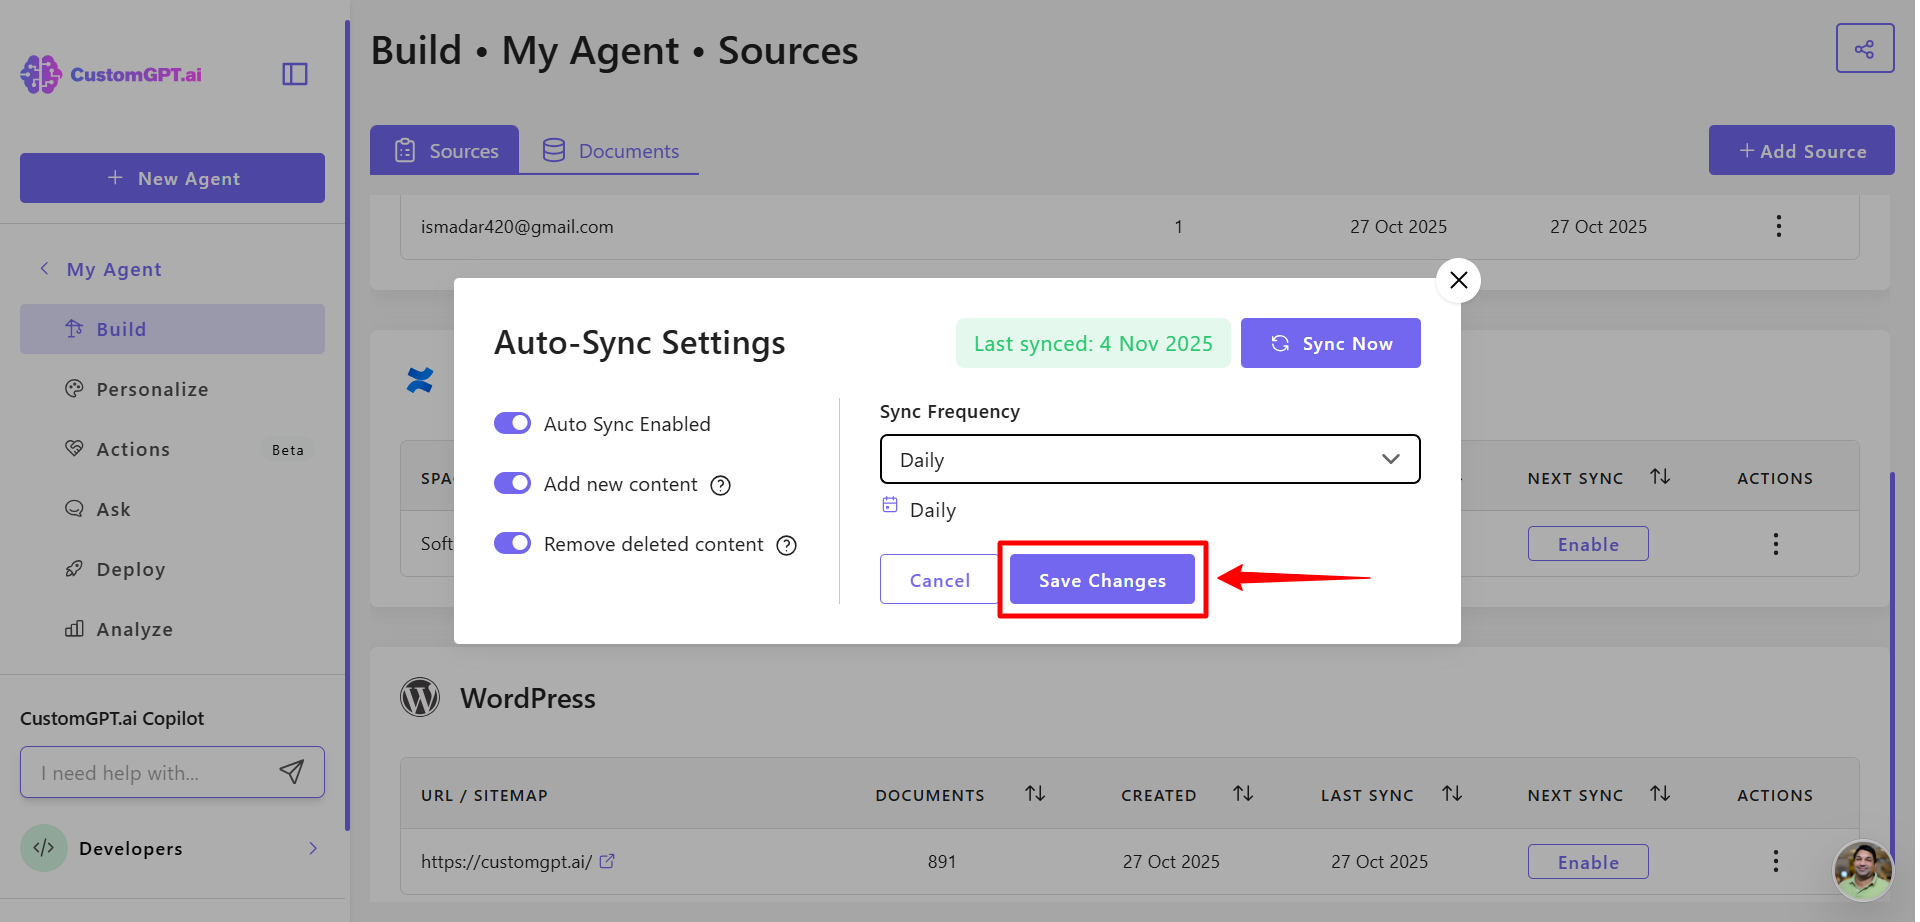
Task: Click the share icon button
Action: click(1865, 48)
